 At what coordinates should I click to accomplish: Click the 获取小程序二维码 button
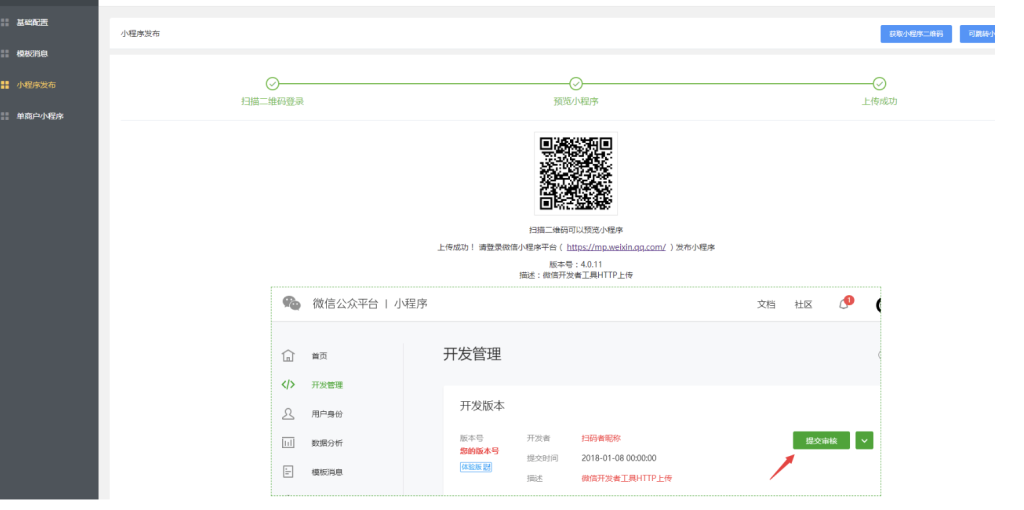(x=916, y=34)
